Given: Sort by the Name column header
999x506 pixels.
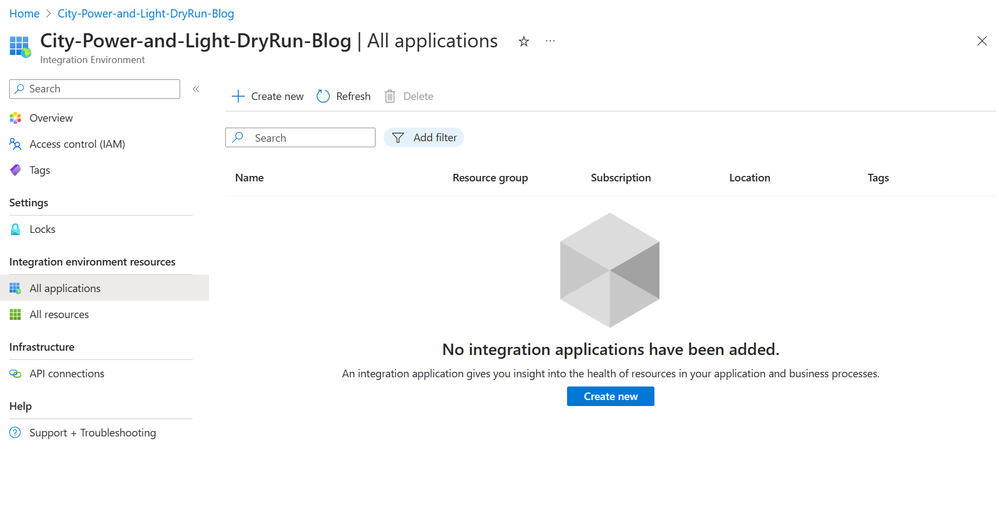Looking at the screenshot, I should click(249, 178).
